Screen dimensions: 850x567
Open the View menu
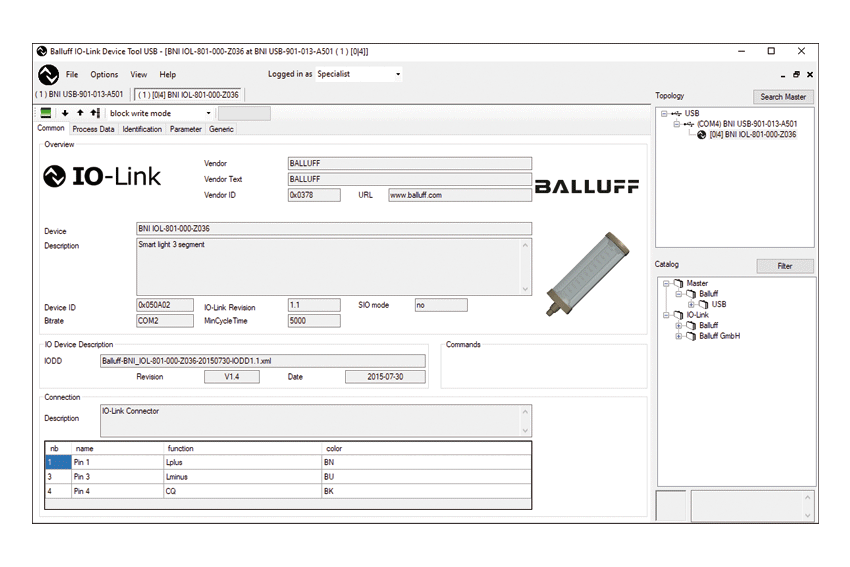tap(138, 75)
